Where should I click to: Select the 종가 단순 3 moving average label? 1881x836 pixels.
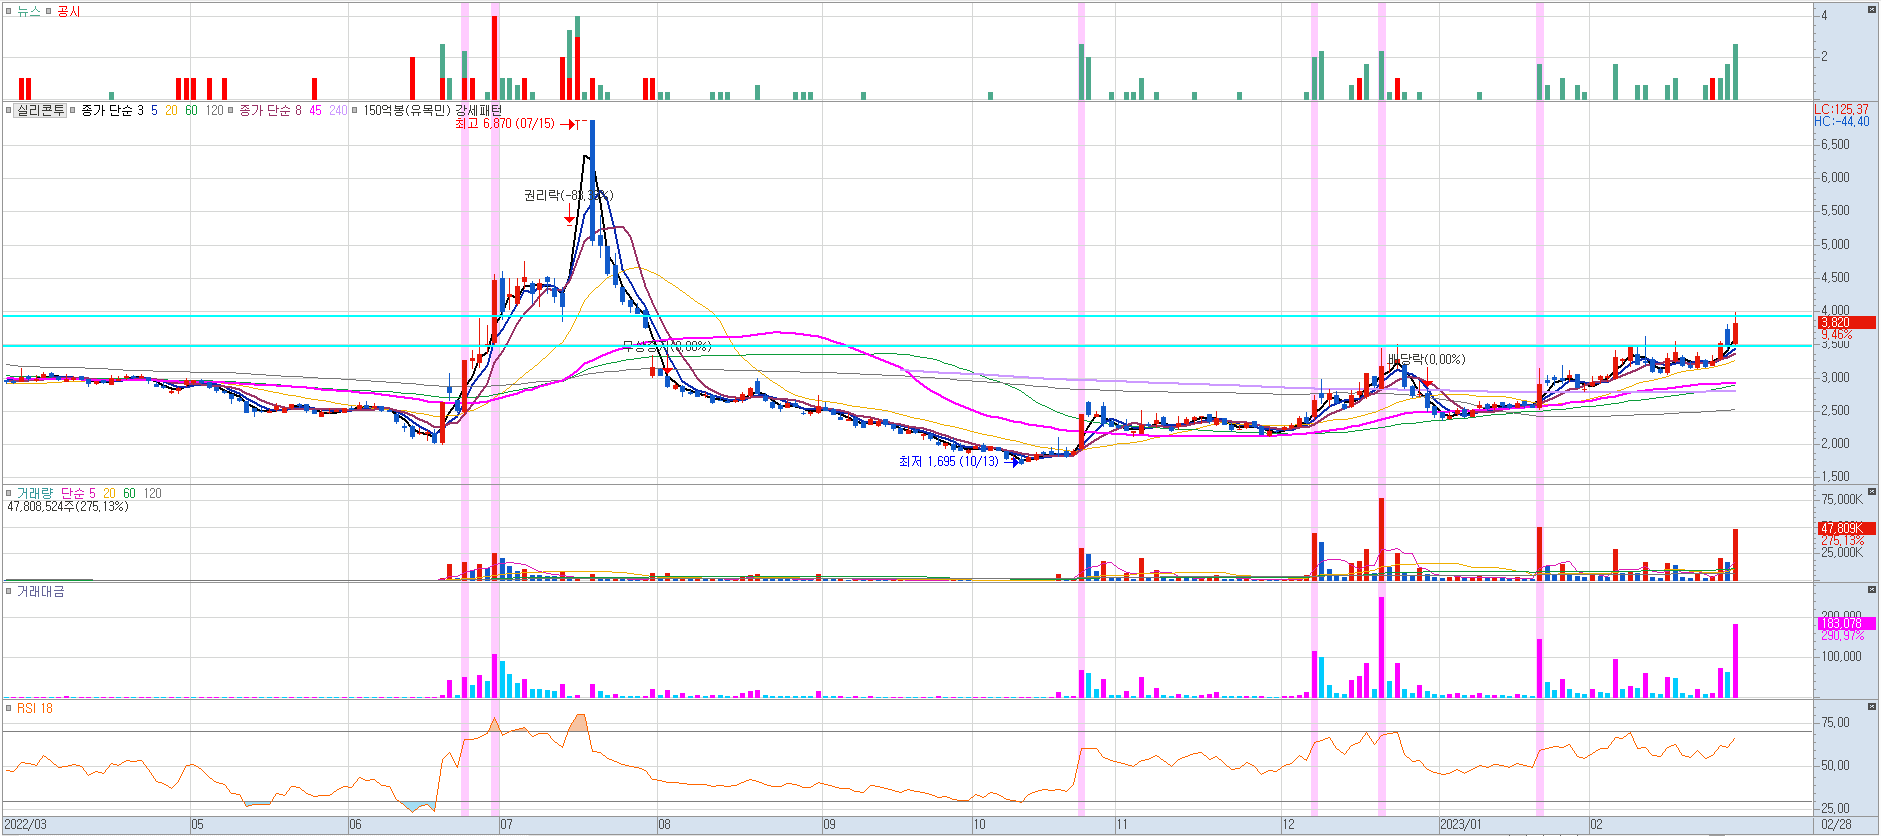pos(112,110)
